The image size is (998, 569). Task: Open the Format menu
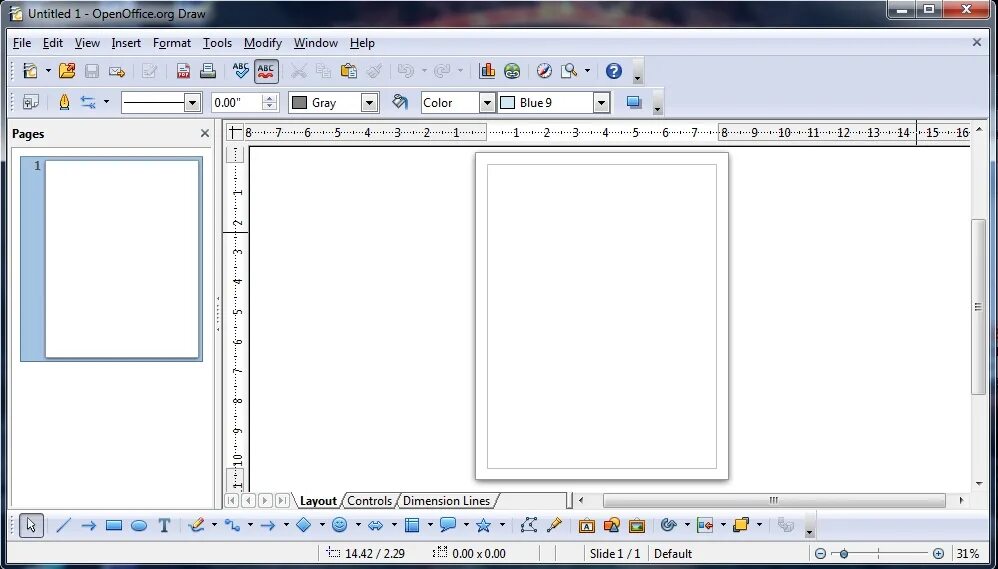coord(172,43)
